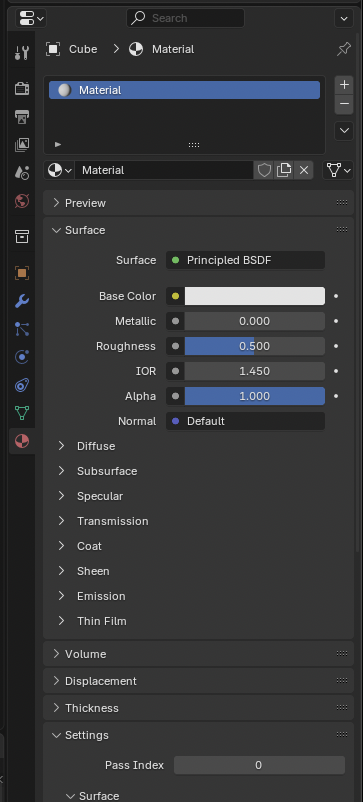Add a new material slot
This screenshot has height=802, width=363.
pyautogui.click(x=344, y=84)
